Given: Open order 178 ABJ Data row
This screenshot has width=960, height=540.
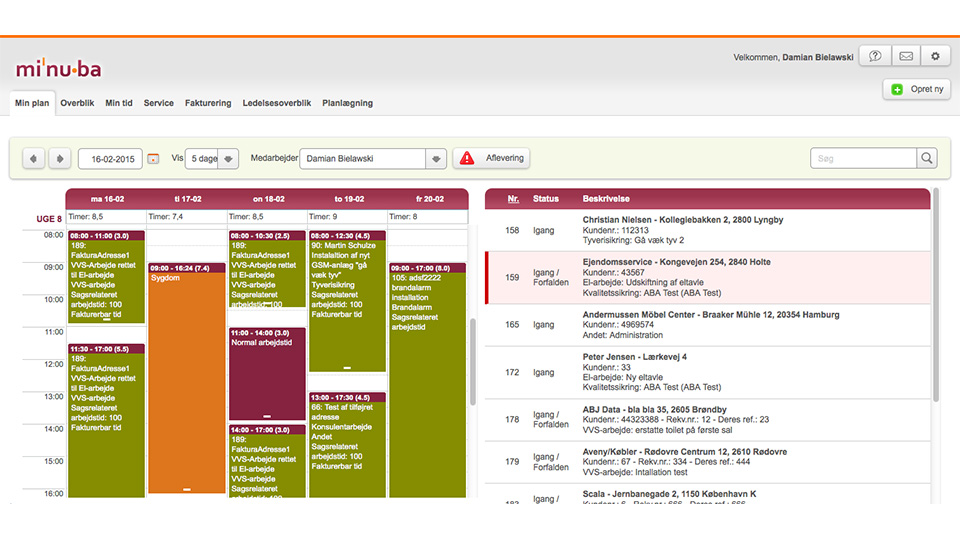Looking at the screenshot, I should 708,419.
